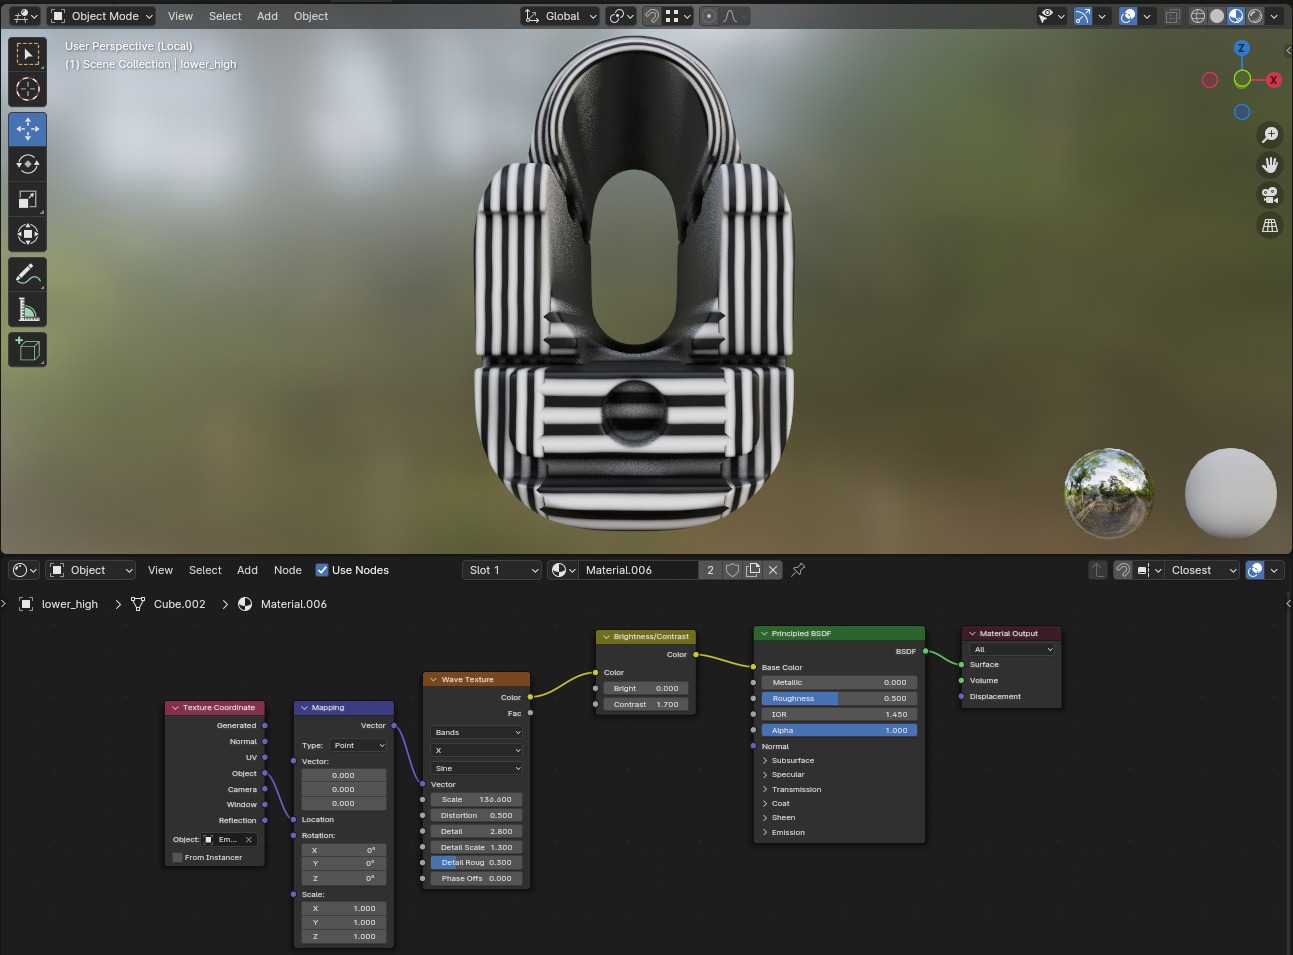Unlink Material.006 with the X button
The width and height of the screenshot is (1293, 955).
[773, 570]
